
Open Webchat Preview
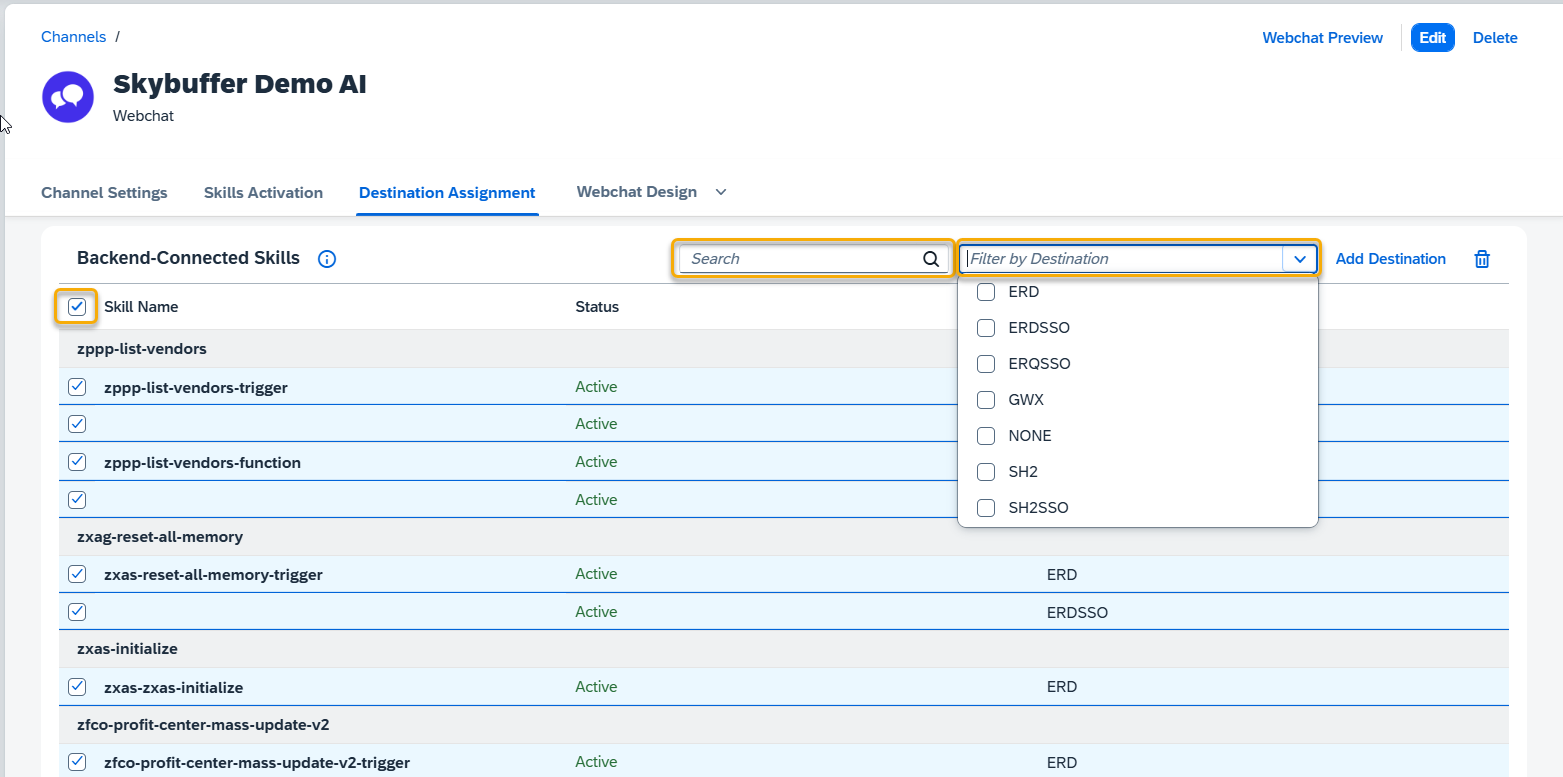1322,38
